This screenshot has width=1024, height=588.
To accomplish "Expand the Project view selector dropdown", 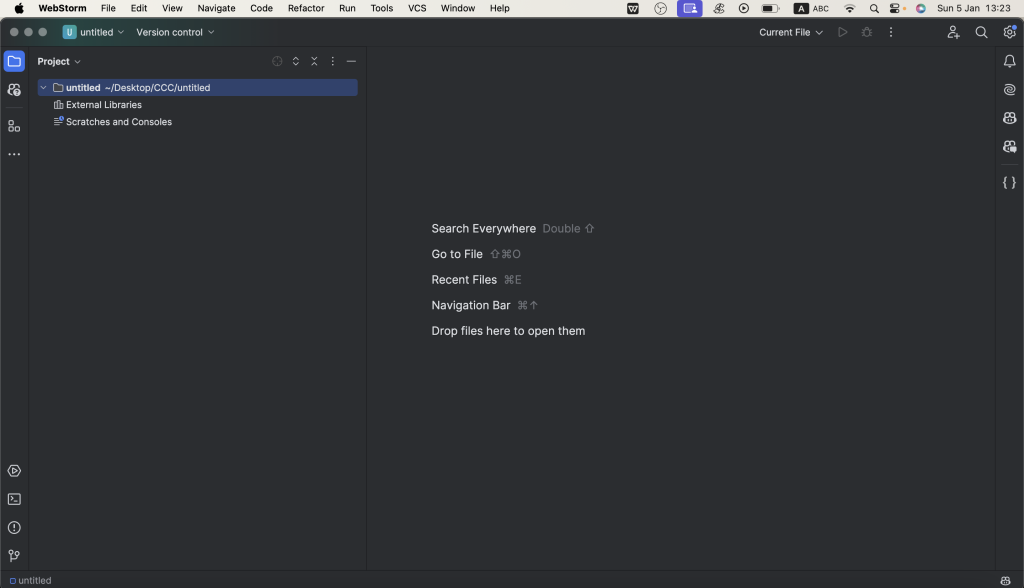I will tap(59, 61).
